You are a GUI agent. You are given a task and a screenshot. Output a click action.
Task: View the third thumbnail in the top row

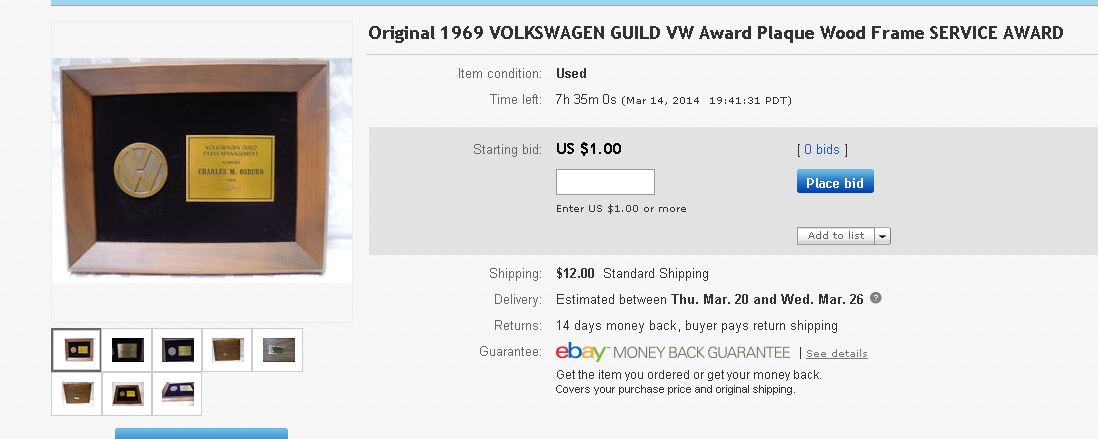pos(177,350)
